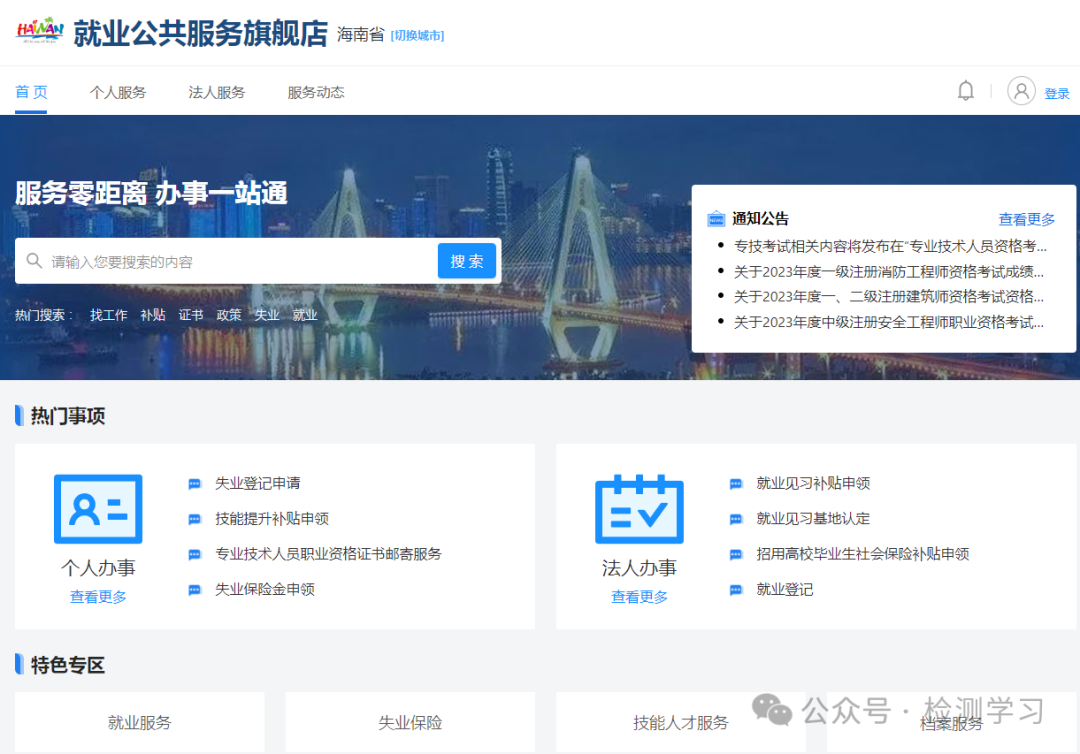Click the user avatar icon near 登录
This screenshot has height=754, width=1080.
click(1021, 90)
